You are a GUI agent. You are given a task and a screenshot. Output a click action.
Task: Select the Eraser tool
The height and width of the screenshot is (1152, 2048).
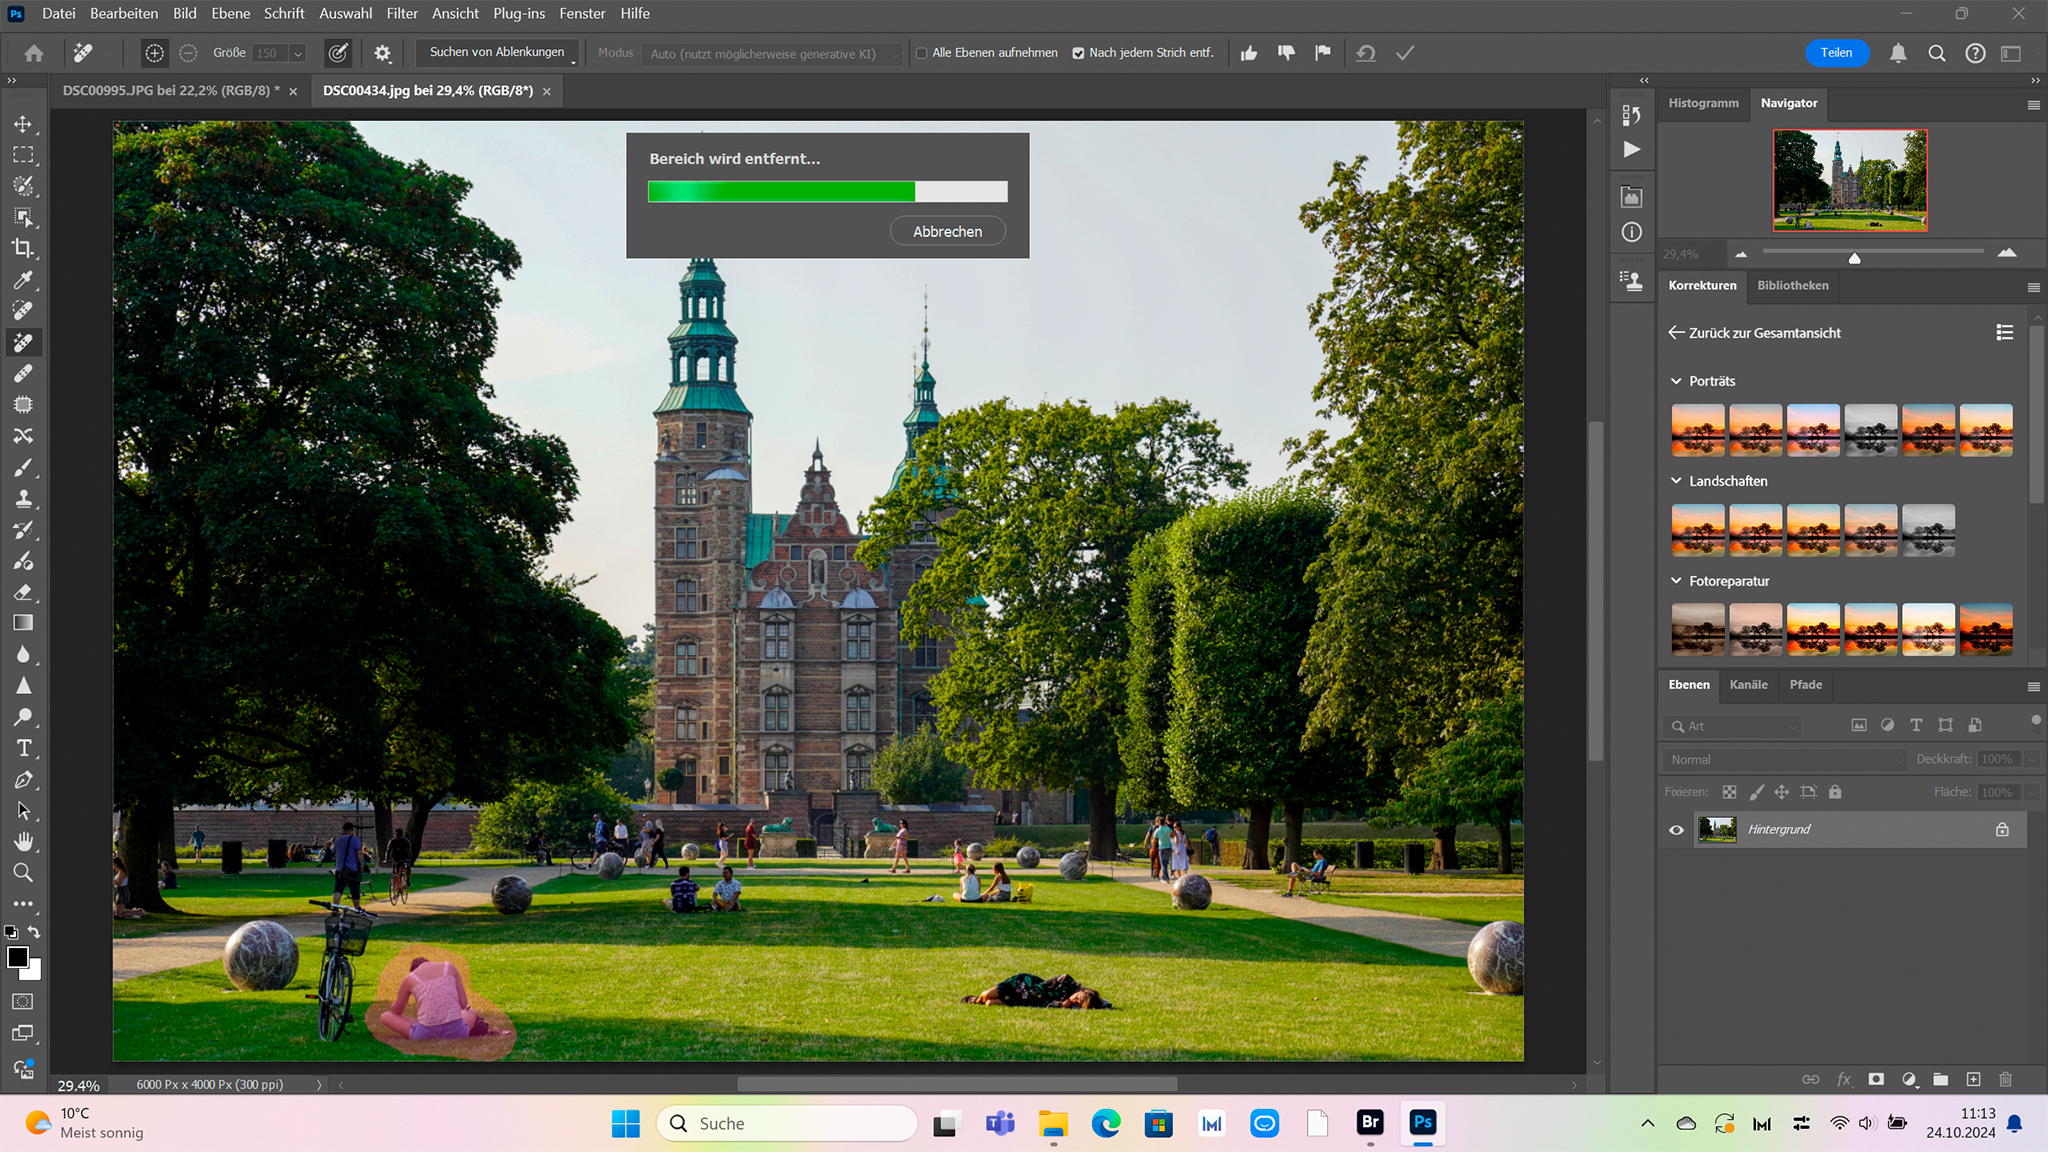[23, 592]
